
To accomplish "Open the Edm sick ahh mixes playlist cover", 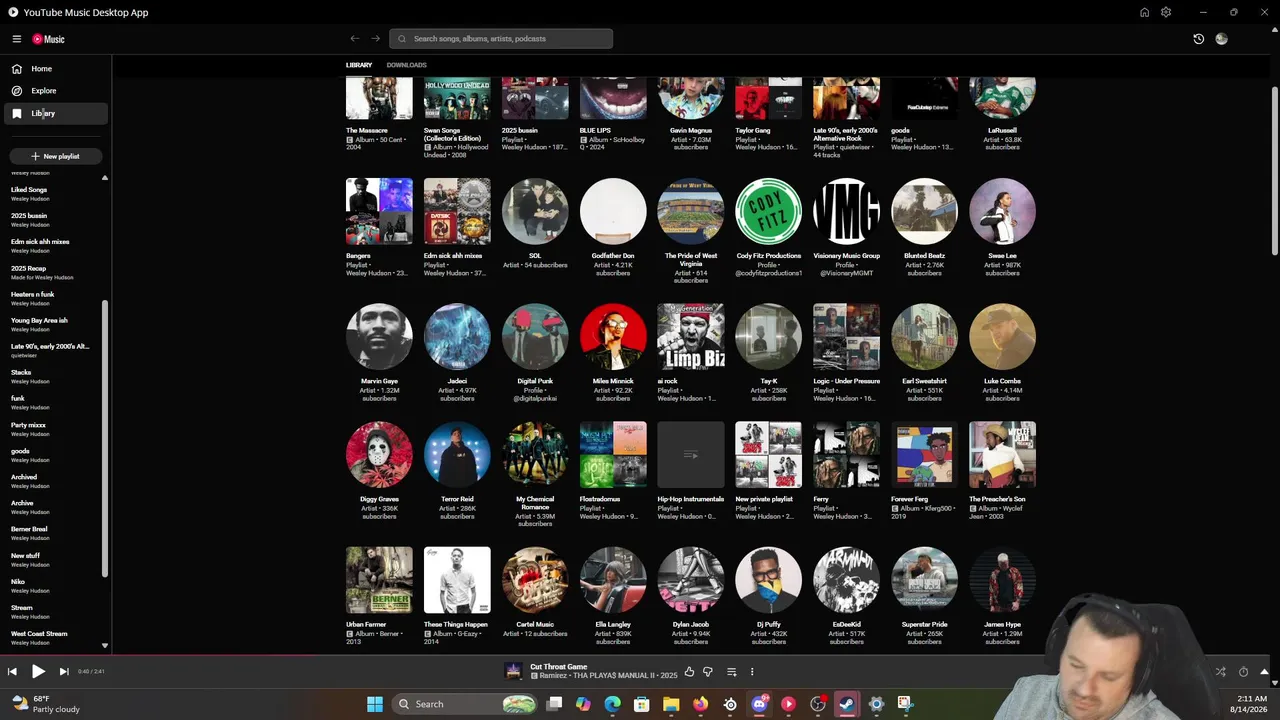I will click(x=457, y=211).
